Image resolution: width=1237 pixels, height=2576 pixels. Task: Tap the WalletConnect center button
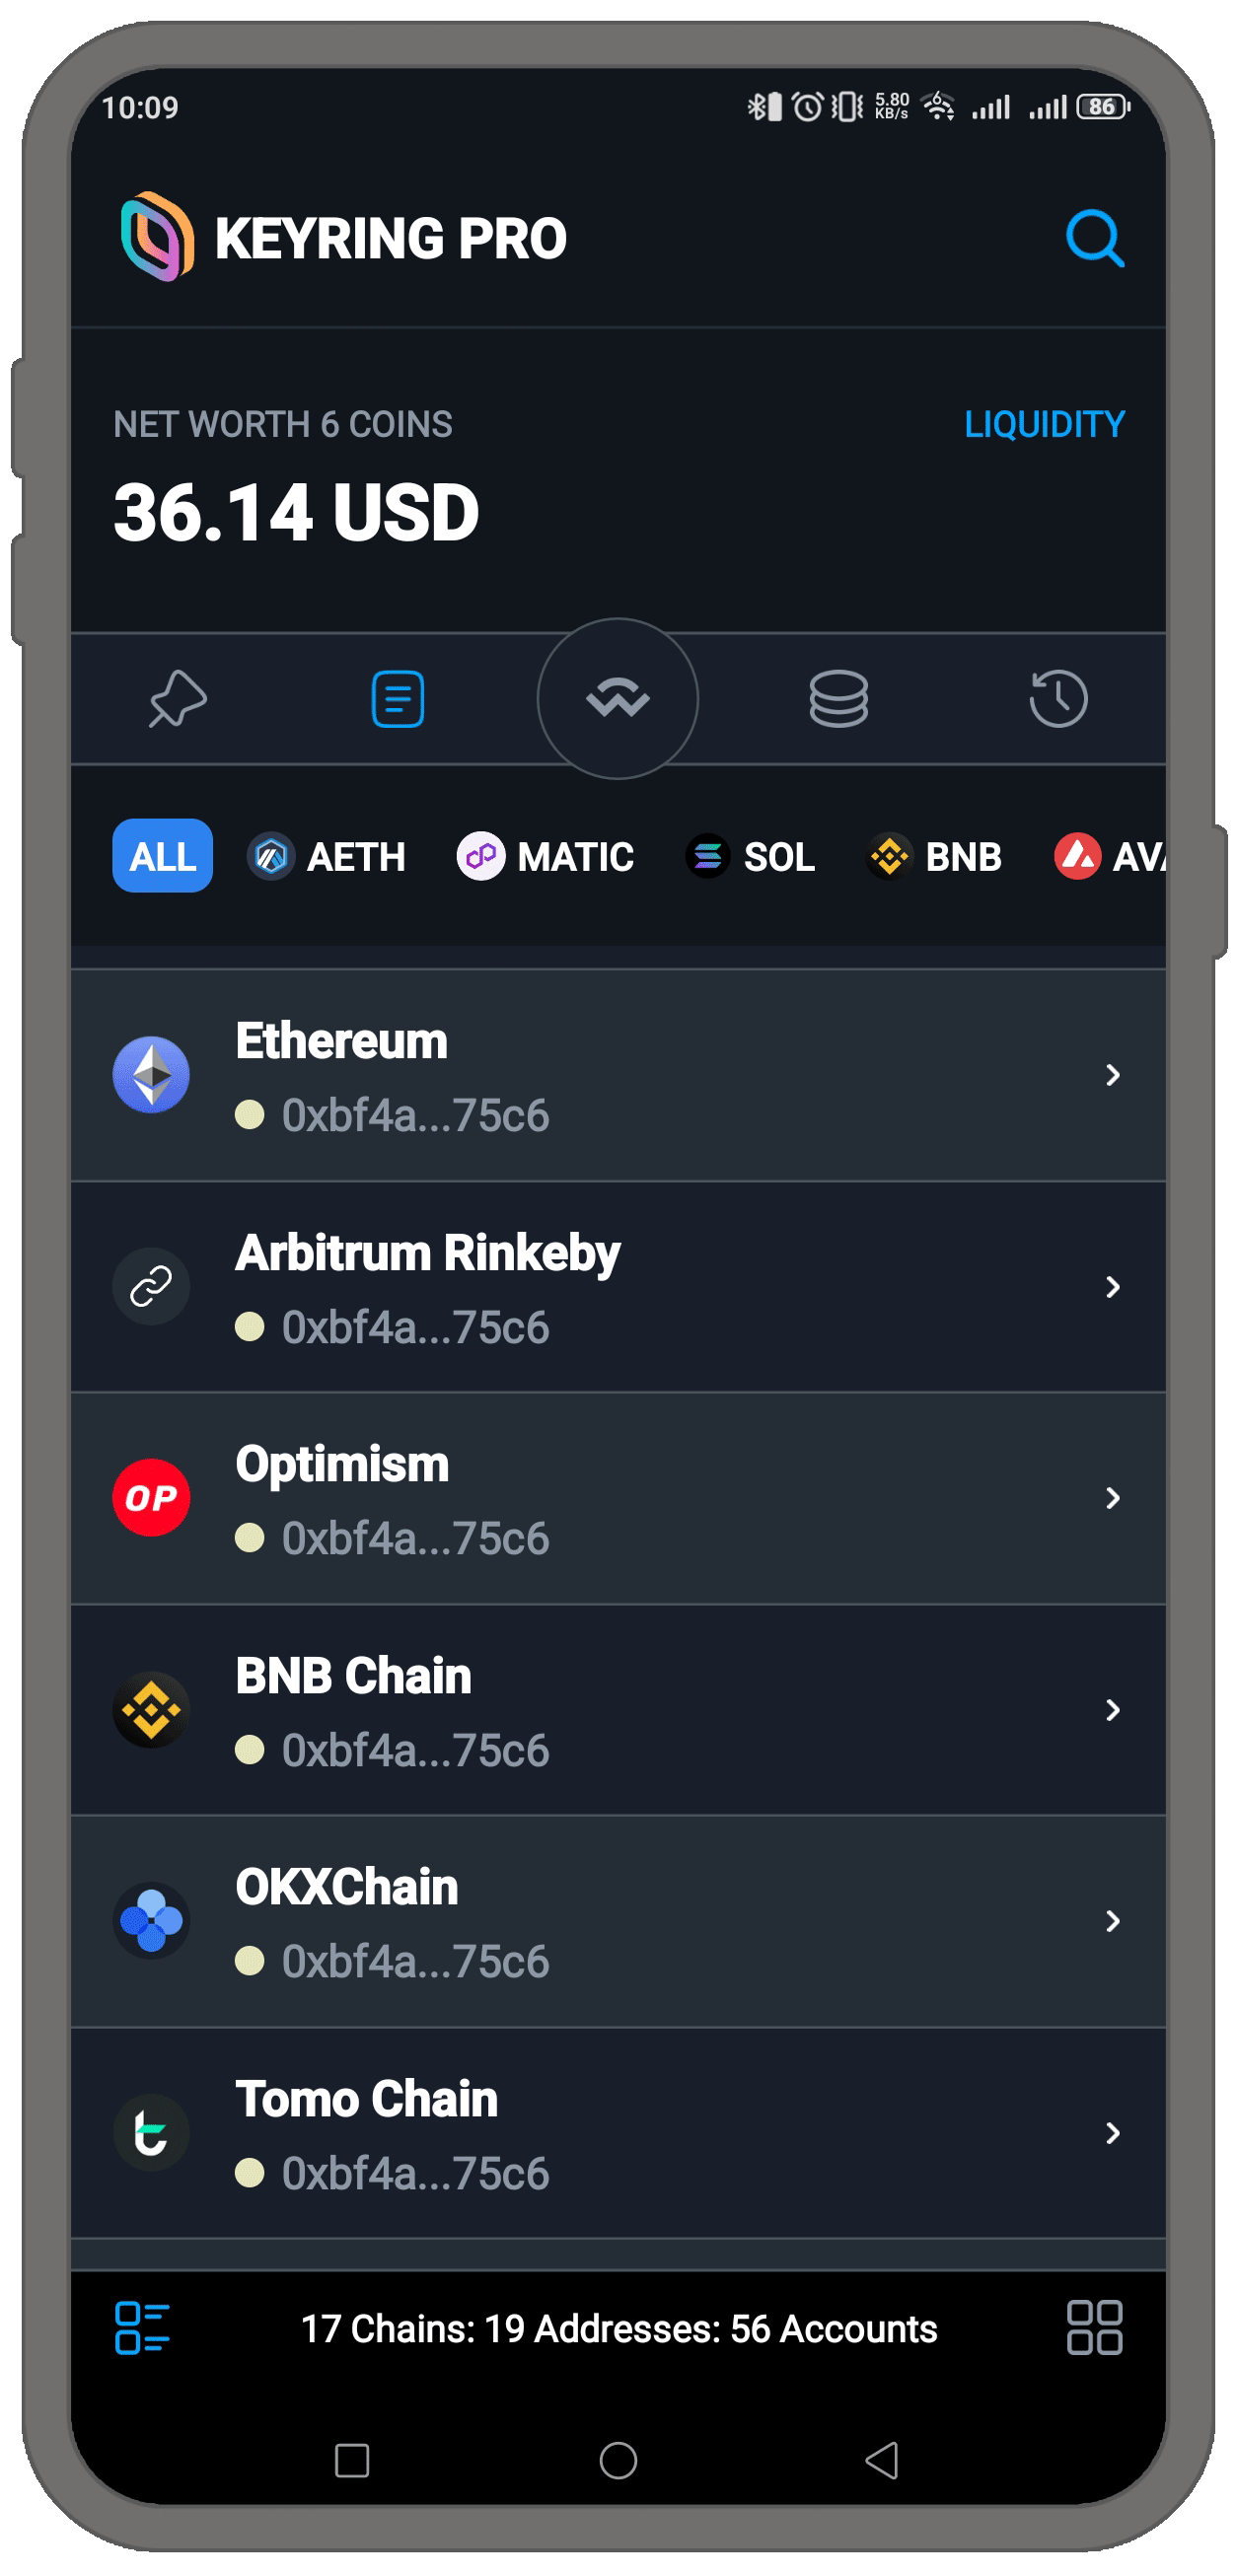coord(618,698)
